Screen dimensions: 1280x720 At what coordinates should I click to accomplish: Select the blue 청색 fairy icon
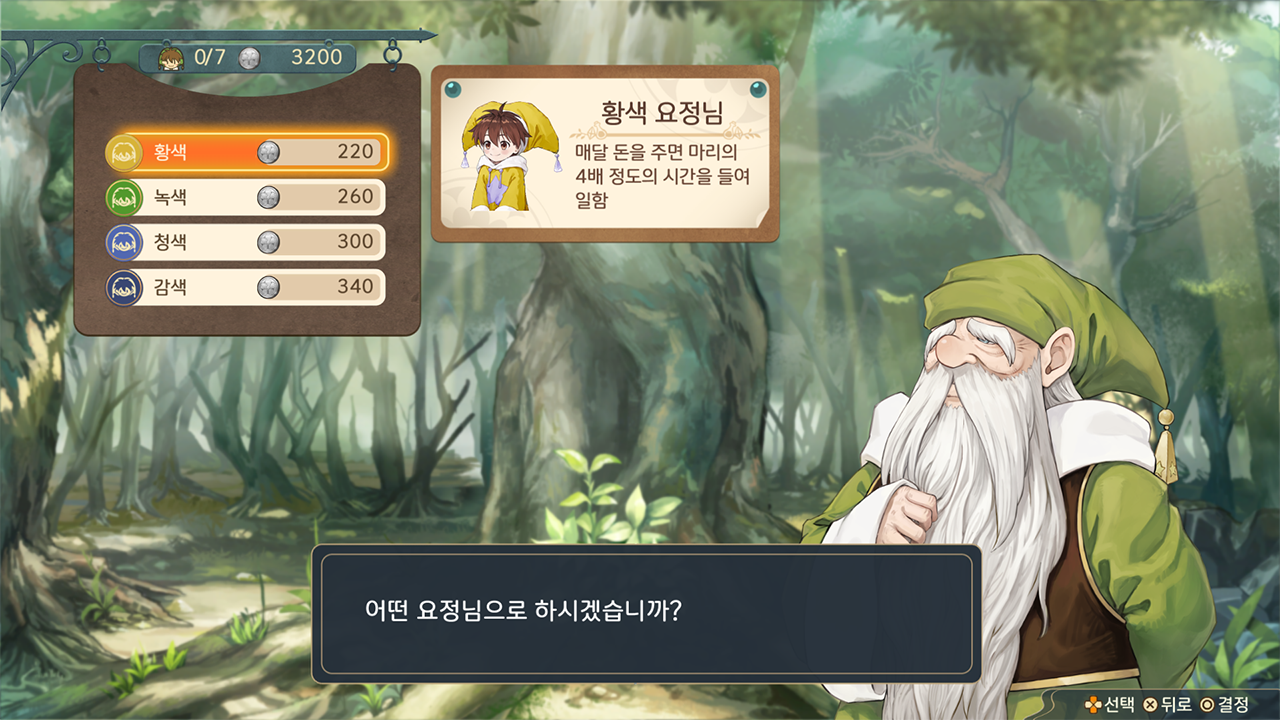122,242
